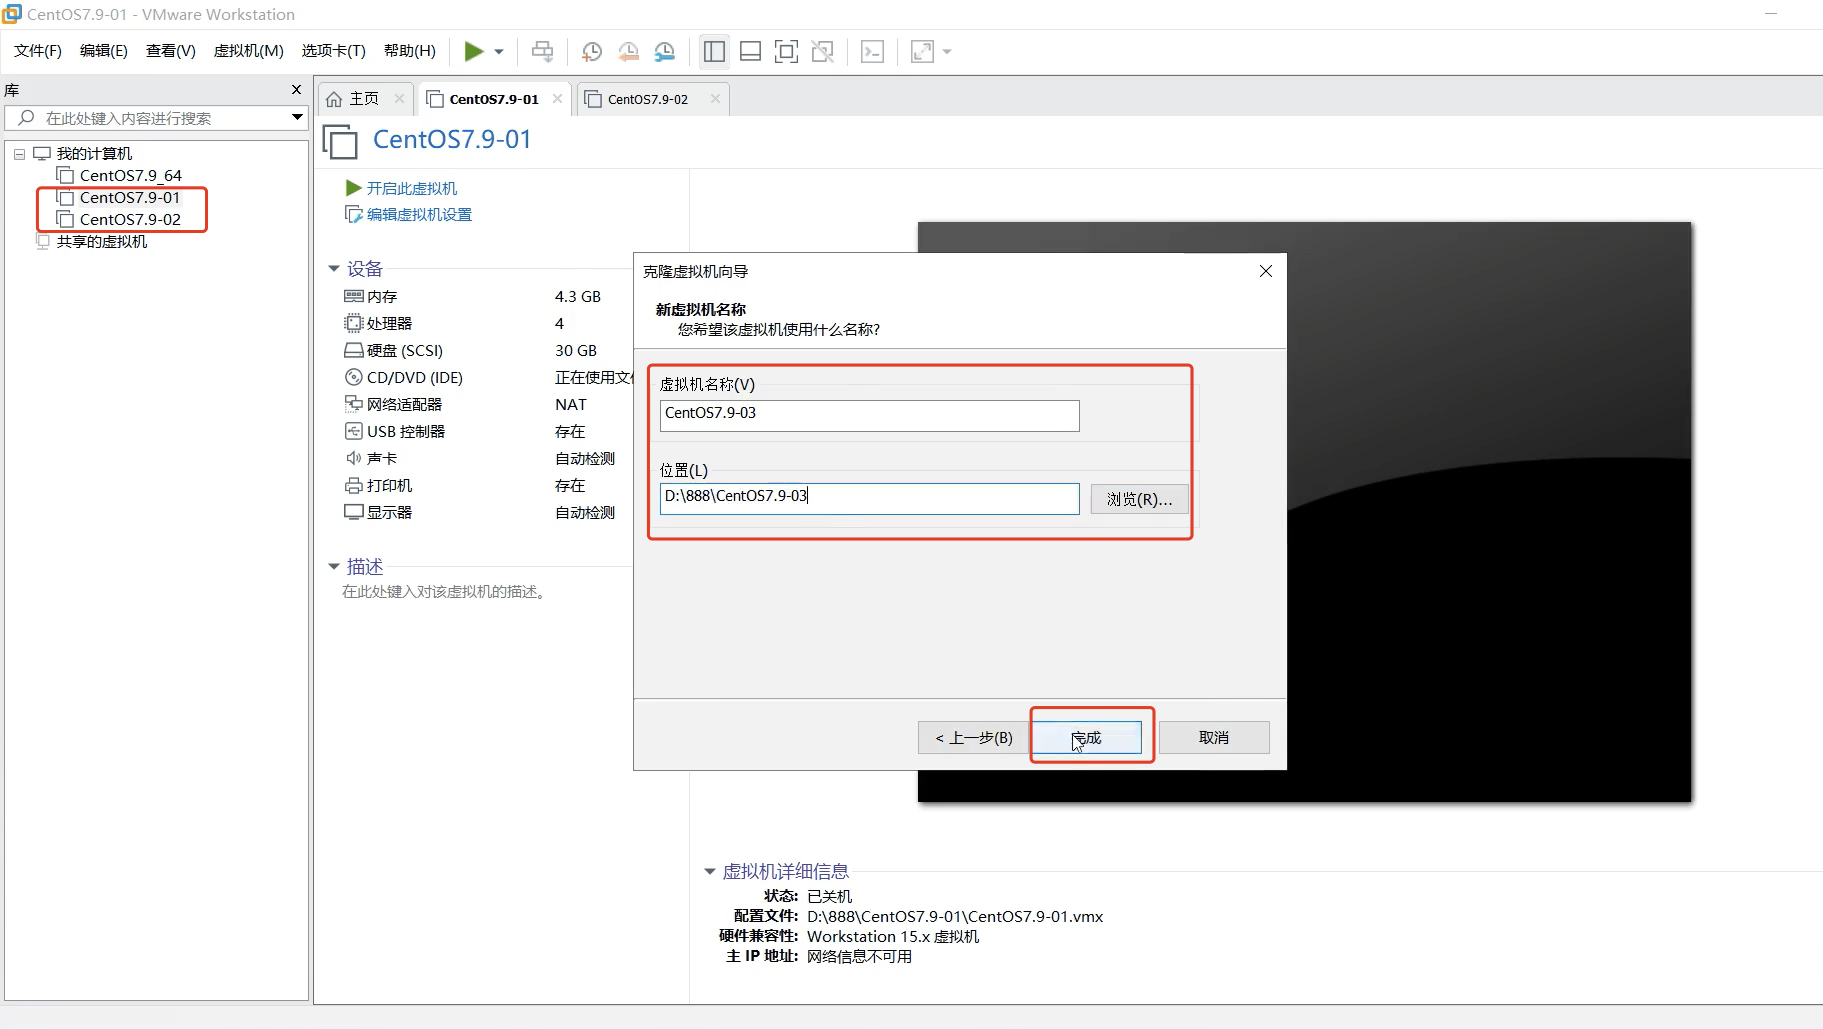The width and height of the screenshot is (1823, 1029).
Task: Close the 克隆虚拟机向导 dialog
Action: click(1266, 271)
